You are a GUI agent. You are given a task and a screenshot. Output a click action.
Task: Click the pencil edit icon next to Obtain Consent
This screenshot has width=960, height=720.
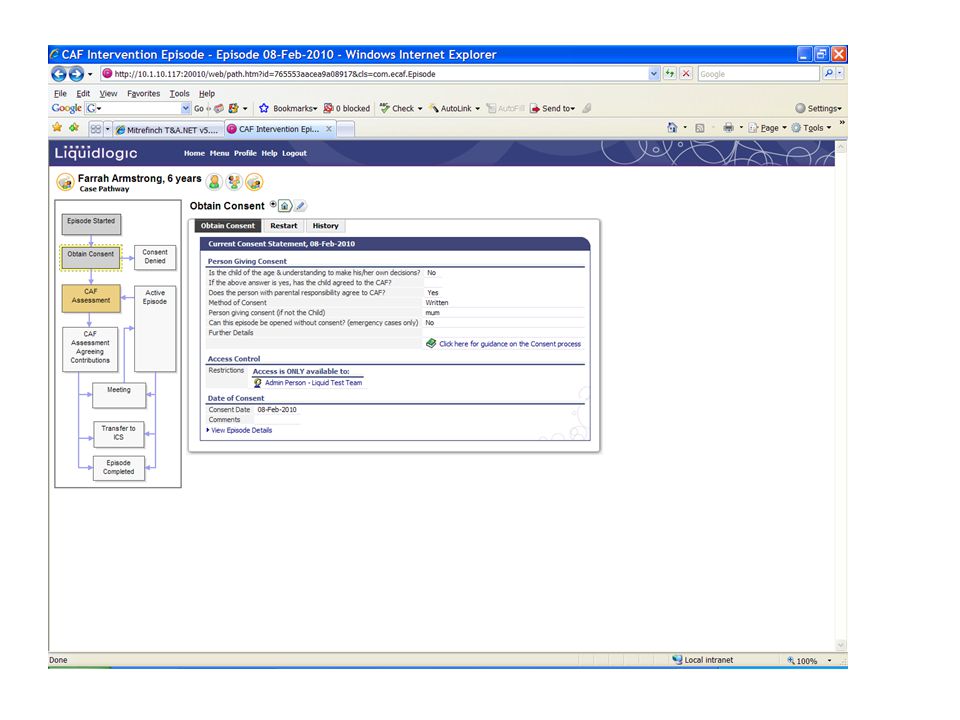(300, 206)
